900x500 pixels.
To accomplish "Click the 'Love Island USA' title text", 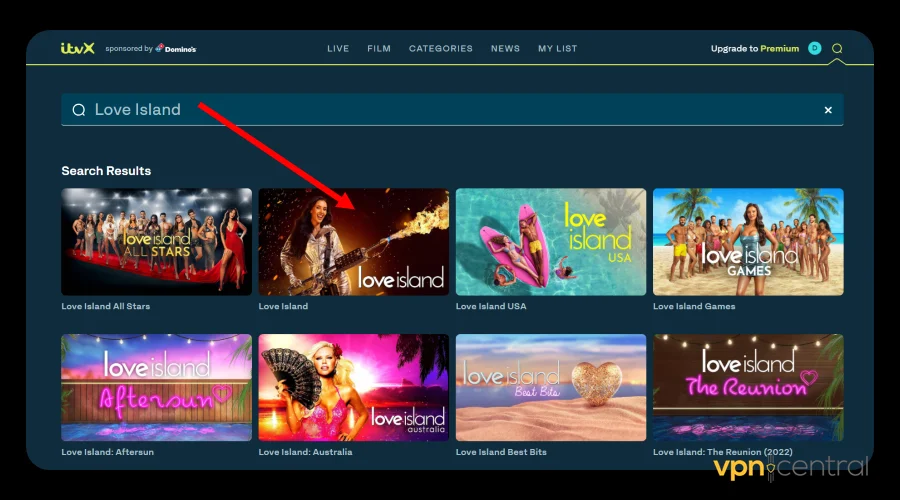I will pyautogui.click(x=491, y=307).
